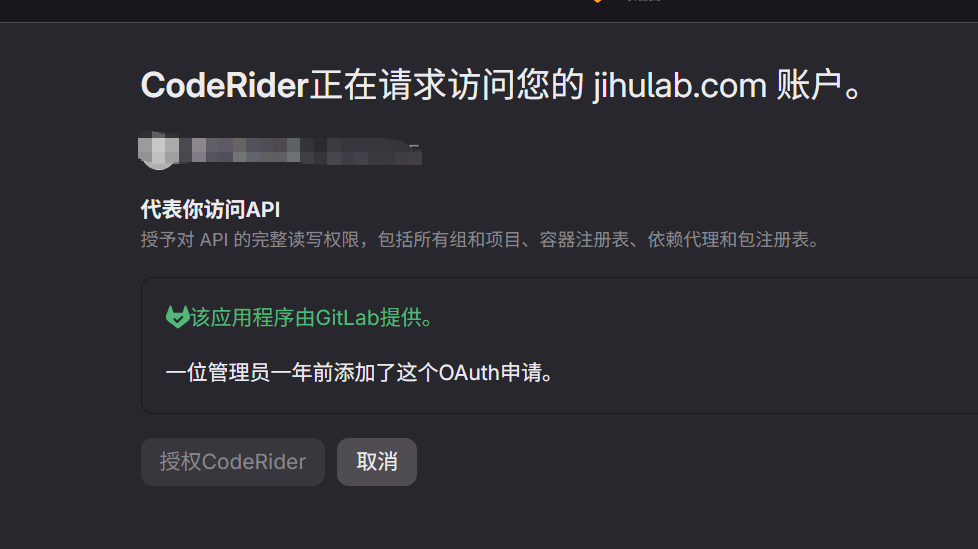Click the blurred round user avatar

(158, 150)
